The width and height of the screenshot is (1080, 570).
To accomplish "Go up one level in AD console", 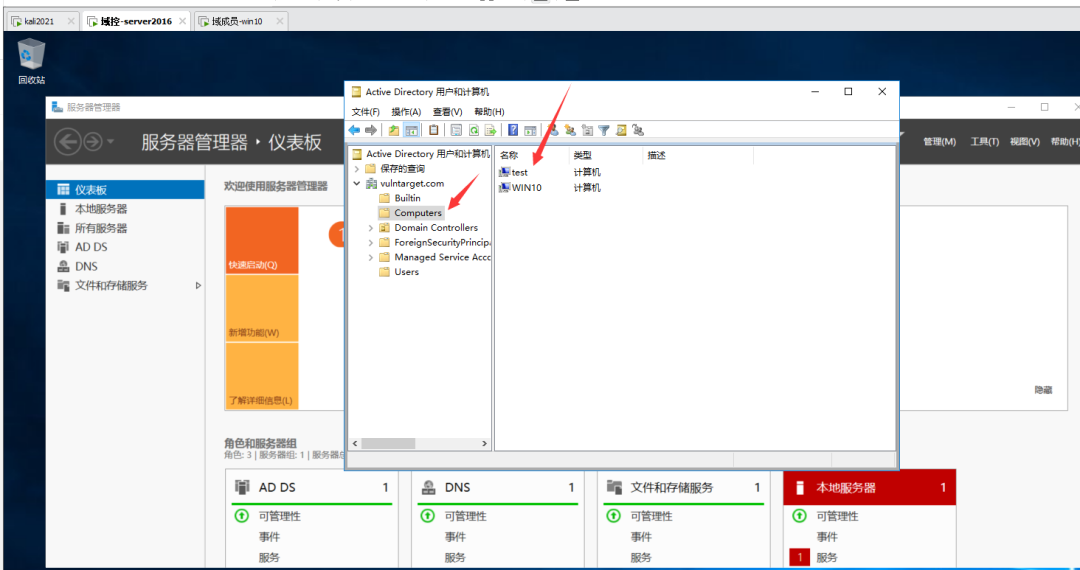I will pos(393,130).
